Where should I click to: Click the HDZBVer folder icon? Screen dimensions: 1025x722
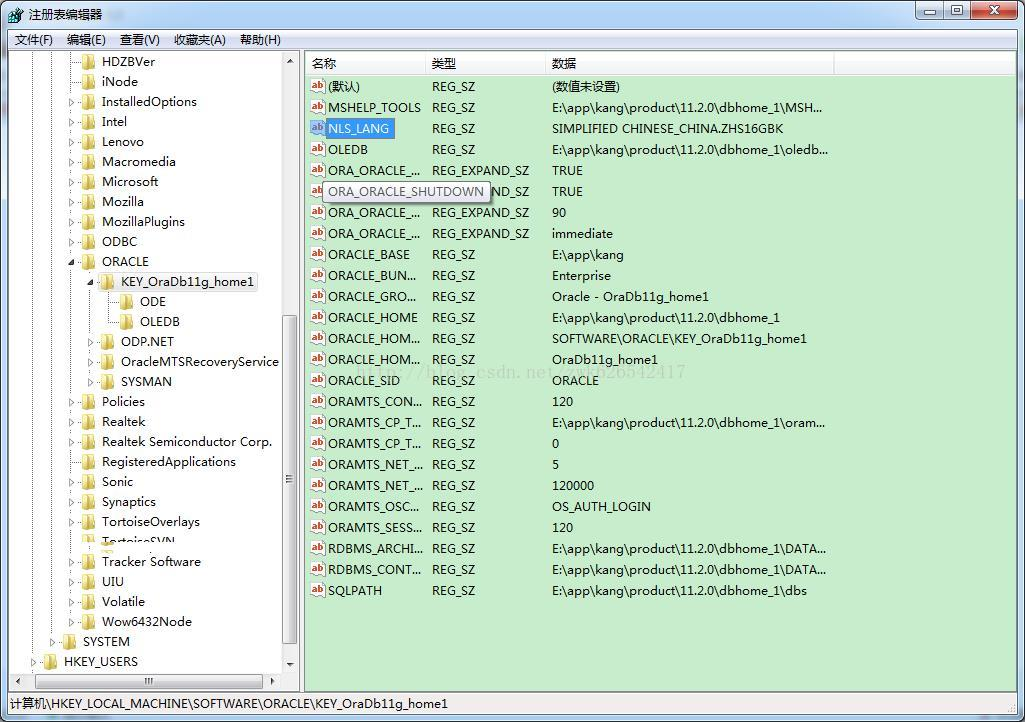pos(89,61)
